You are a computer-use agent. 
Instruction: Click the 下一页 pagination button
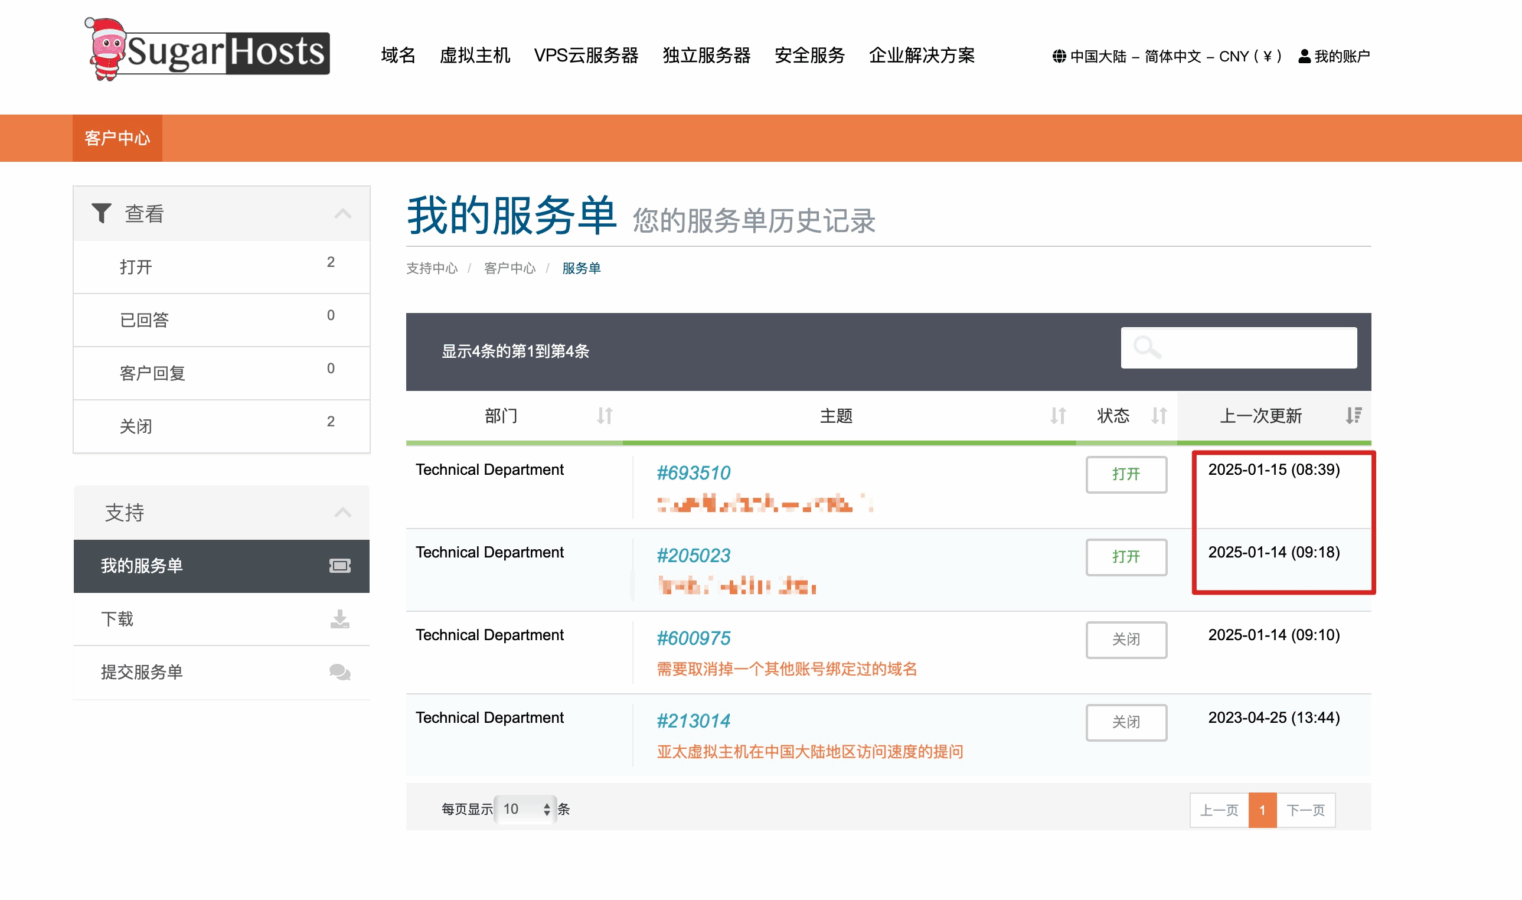1305,810
